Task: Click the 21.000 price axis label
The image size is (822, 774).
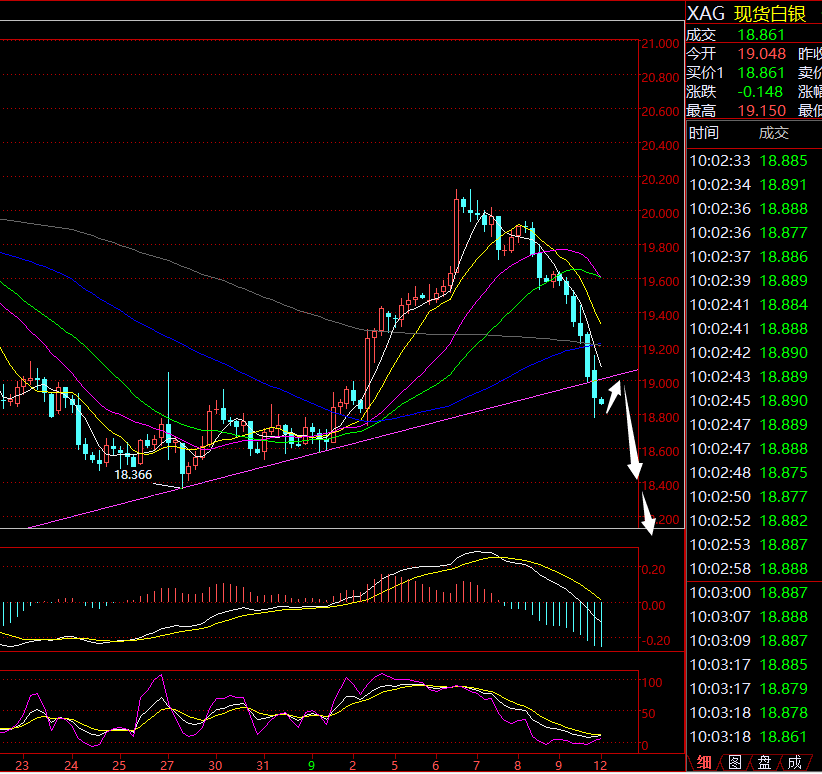Action: (x=661, y=44)
